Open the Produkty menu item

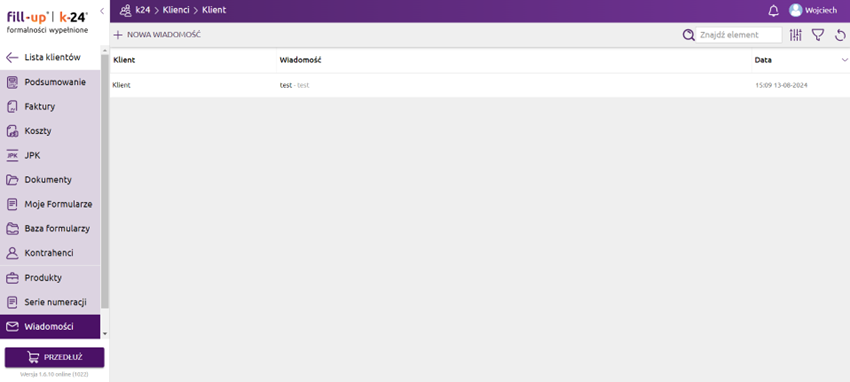(x=50, y=278)
